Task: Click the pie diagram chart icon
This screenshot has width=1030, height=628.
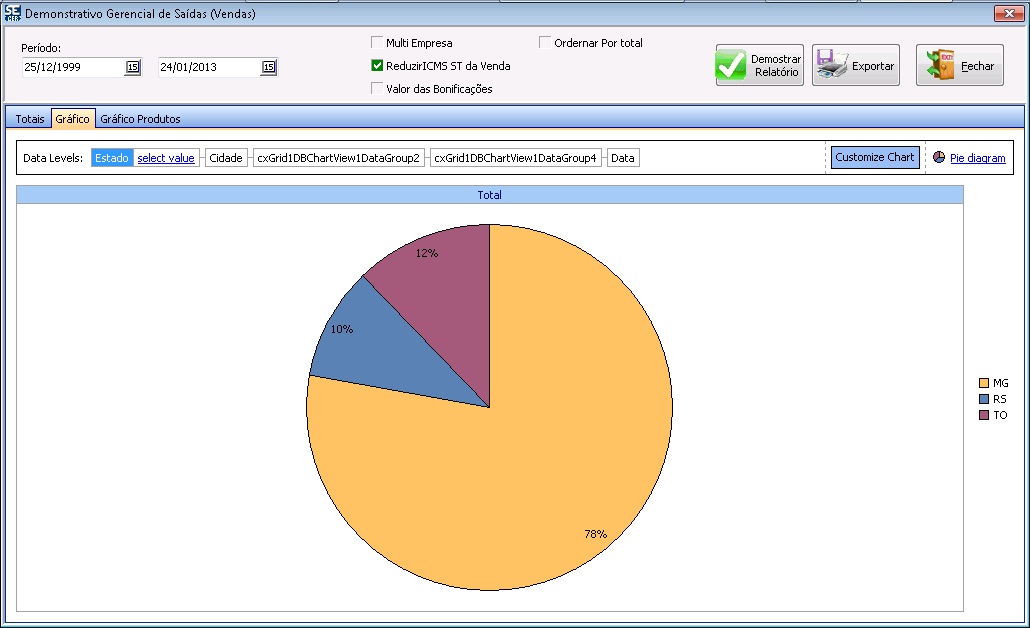Action: [x=939, y=157]
